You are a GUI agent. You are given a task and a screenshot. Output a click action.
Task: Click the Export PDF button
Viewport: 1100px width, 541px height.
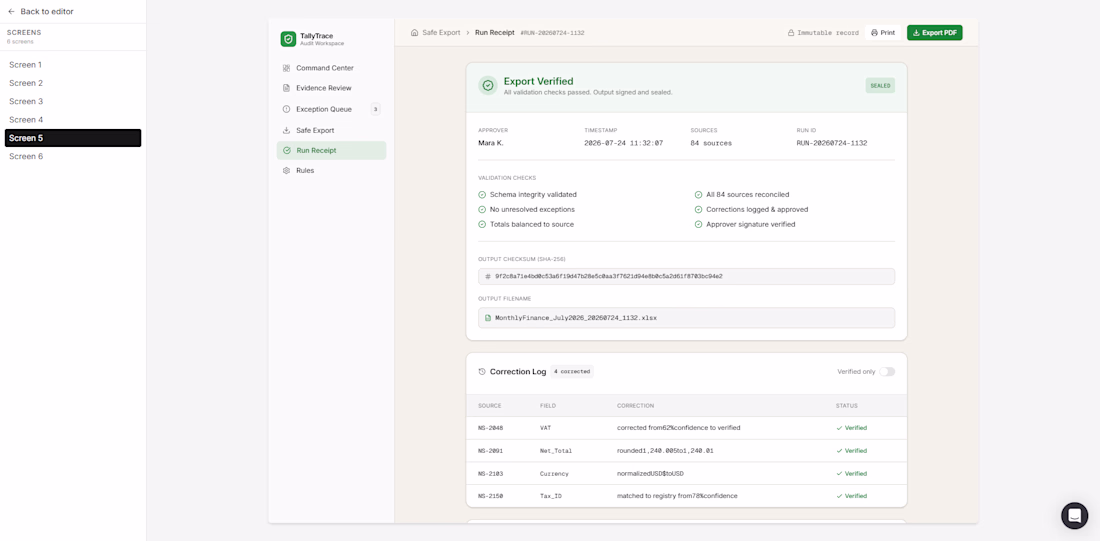[x=934, y=33]
